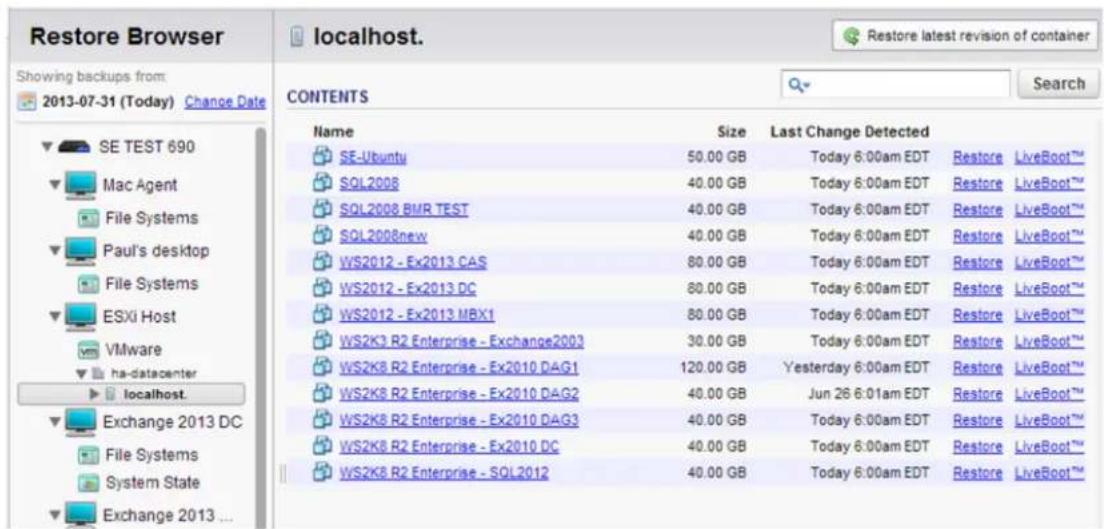Viewport: 1104px width, 529px height.
Task: Click the VM icon beside SQL2008new
Action: point(322,236)
